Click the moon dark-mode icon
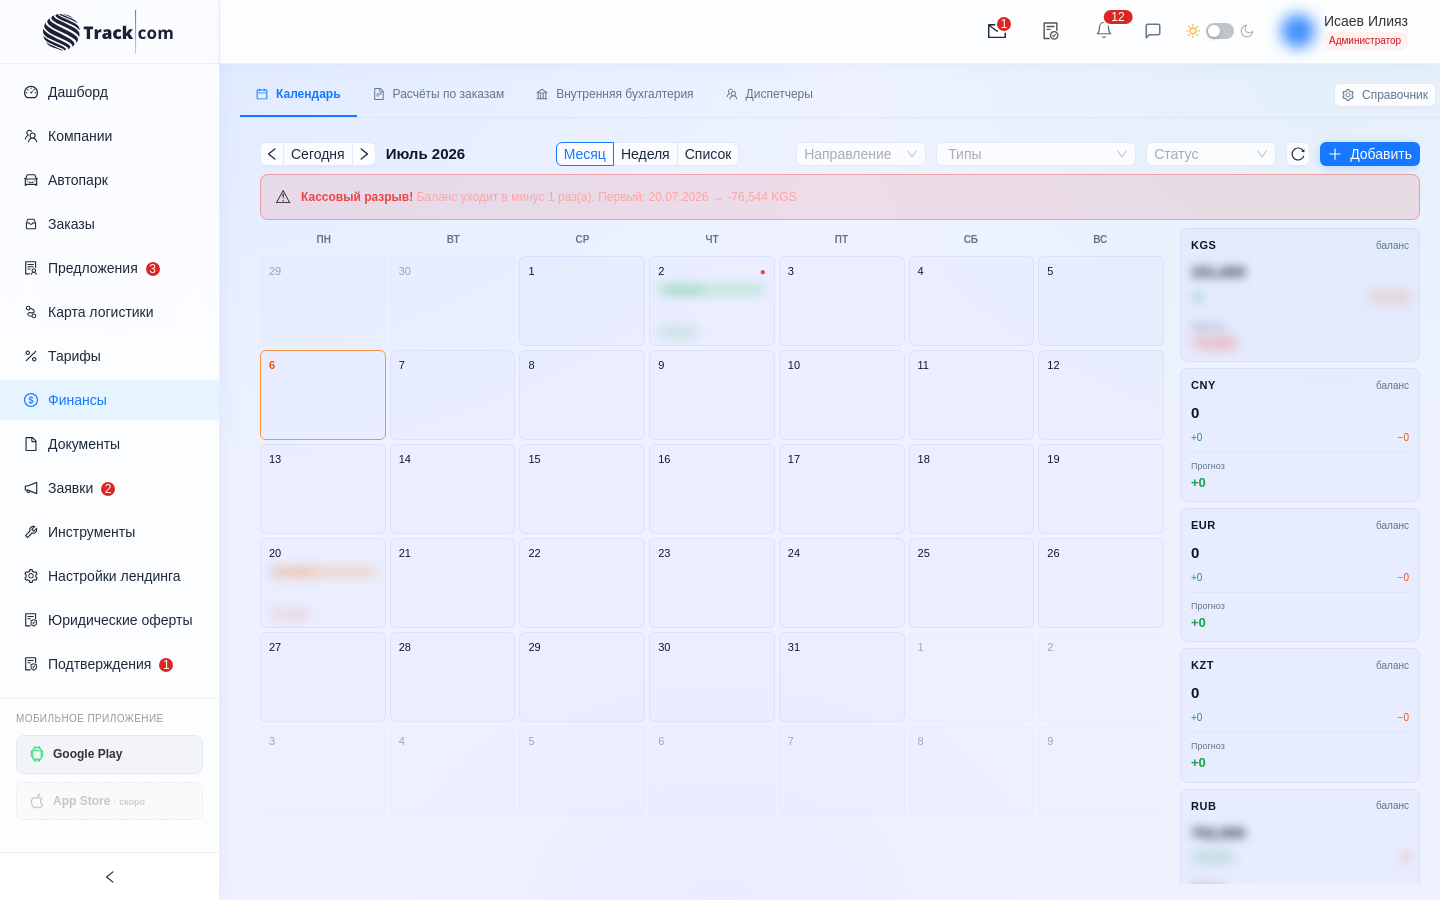This screenshot has height=900, width=1440. (1247, 31)
